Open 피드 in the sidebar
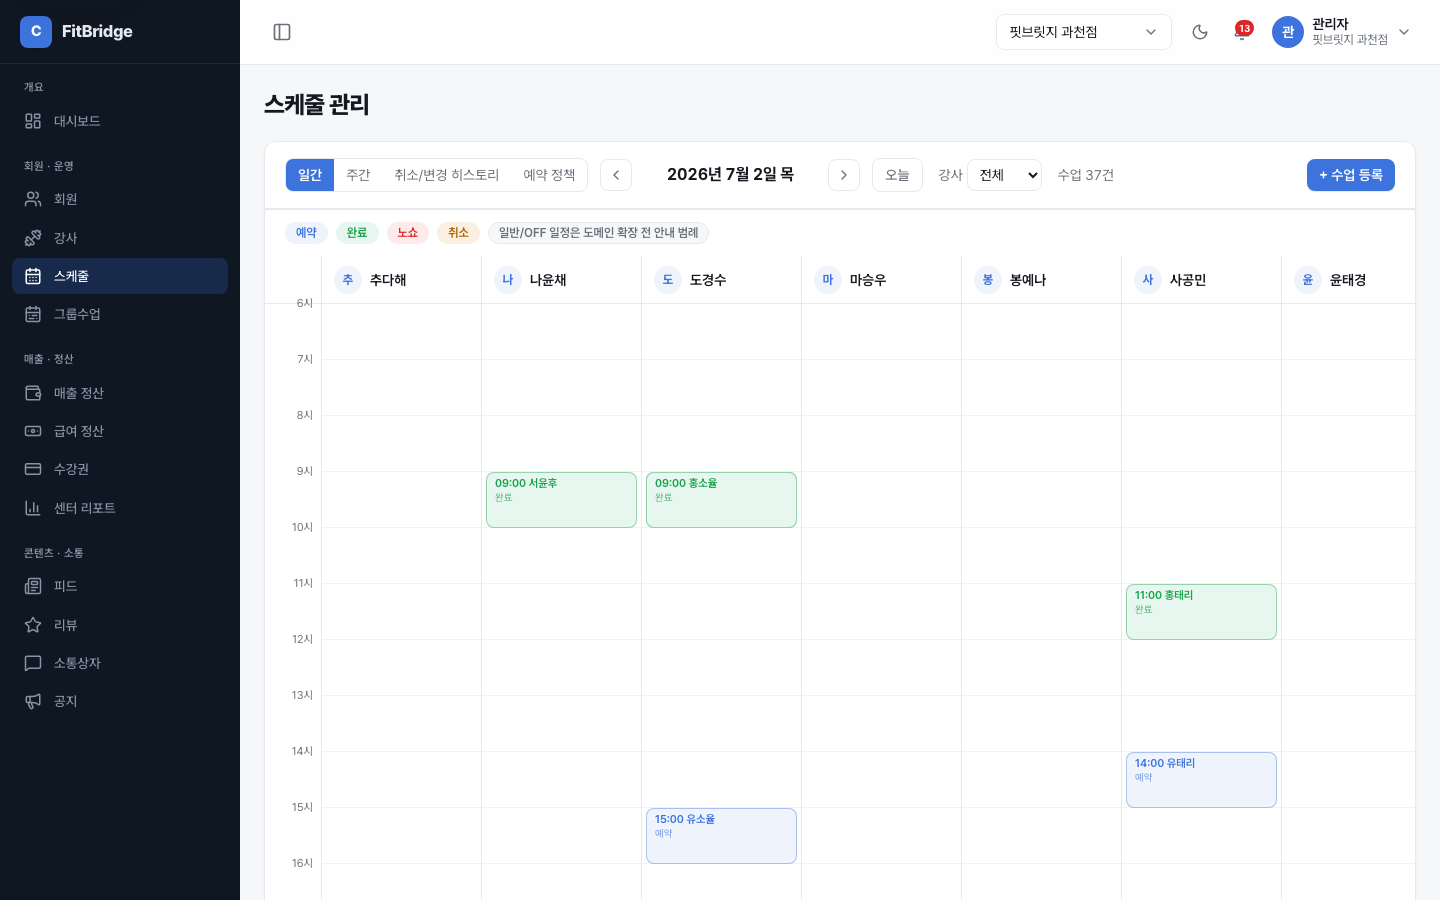 point(120,586)
